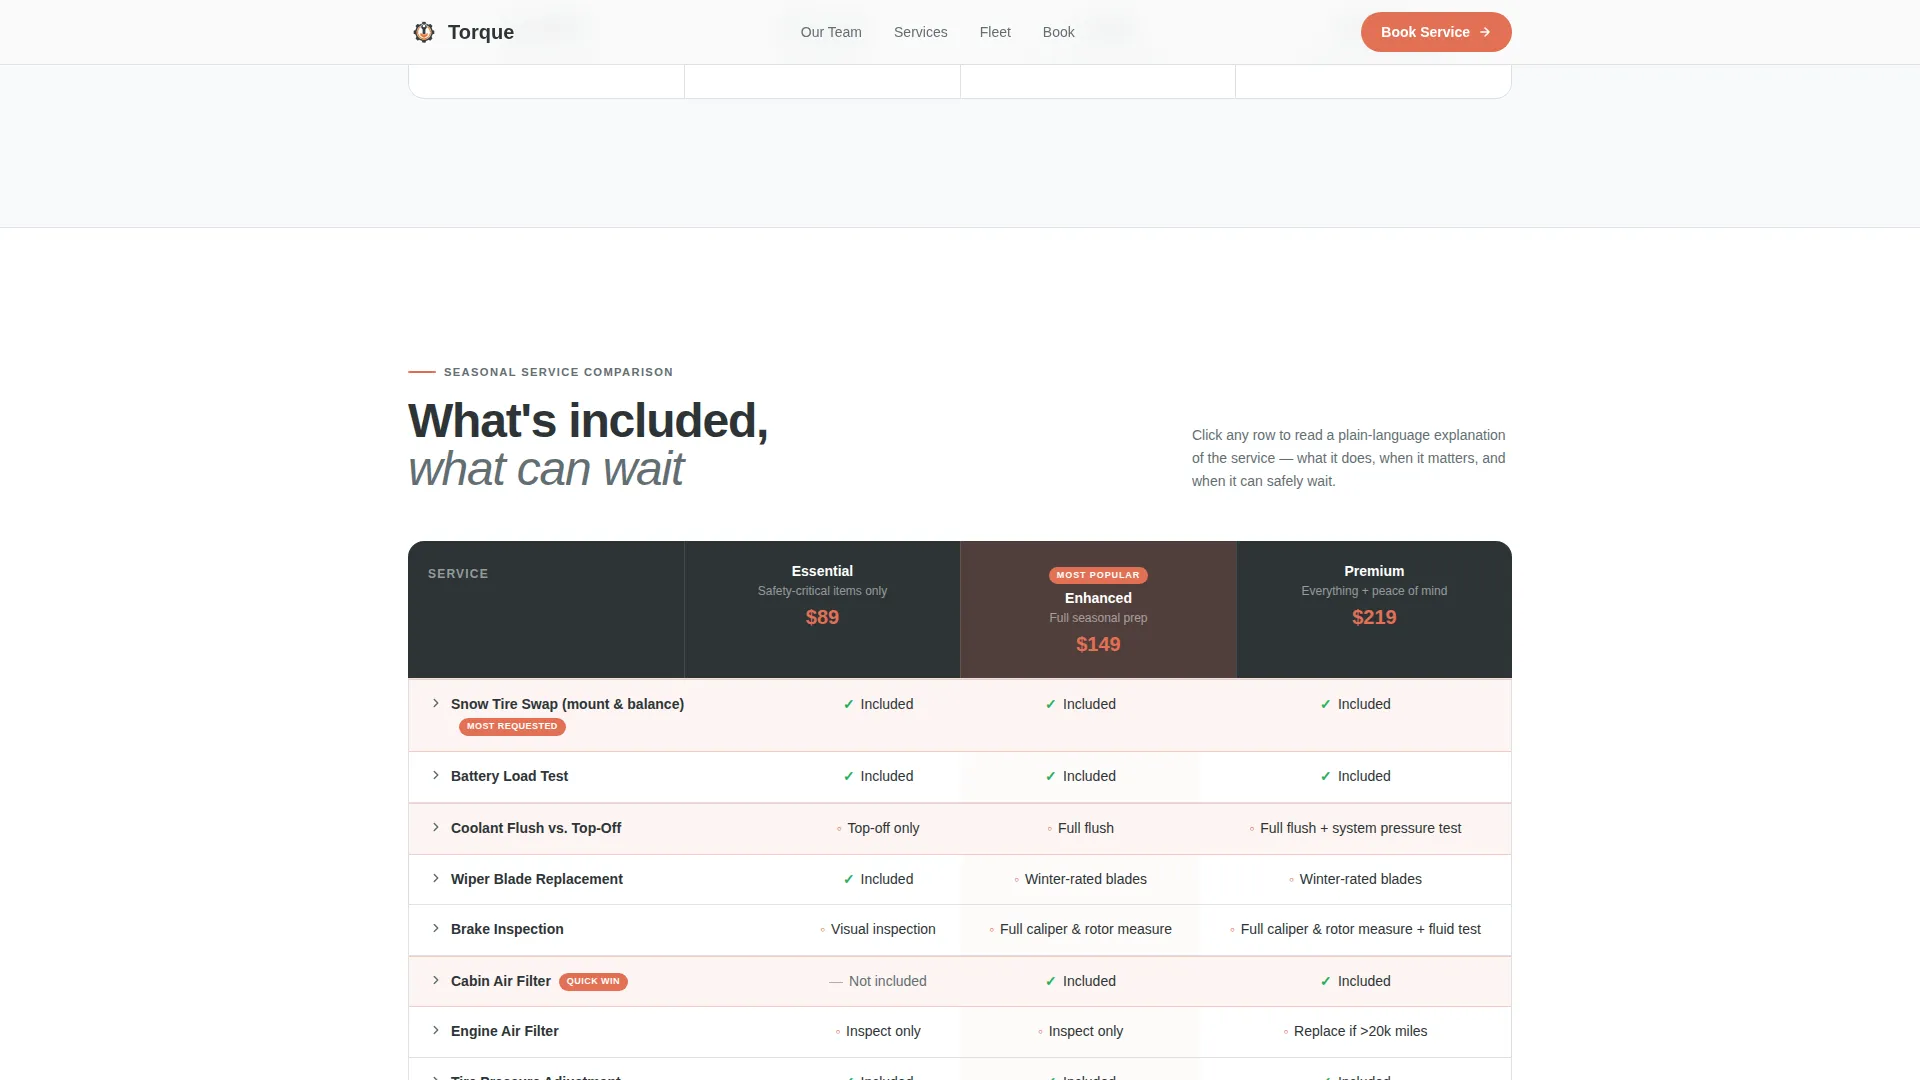Click the Not included cell for Cabin Air Filter
Viewport: 1920px width, 1080px height.
tap(878, 981)
